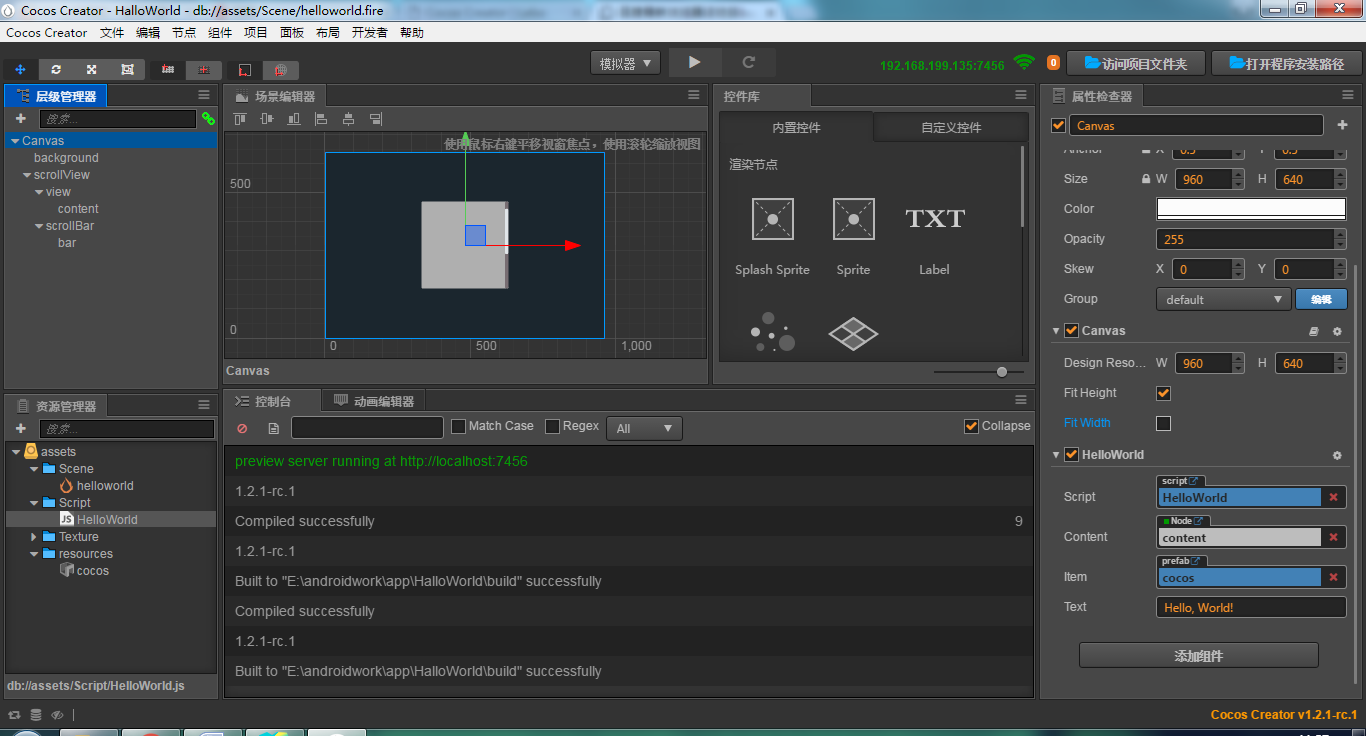The width and height of the screenshot is (1366, 736).
Task: Switch to the 动画编辑器 tab
Action: [x=375, y=401]
